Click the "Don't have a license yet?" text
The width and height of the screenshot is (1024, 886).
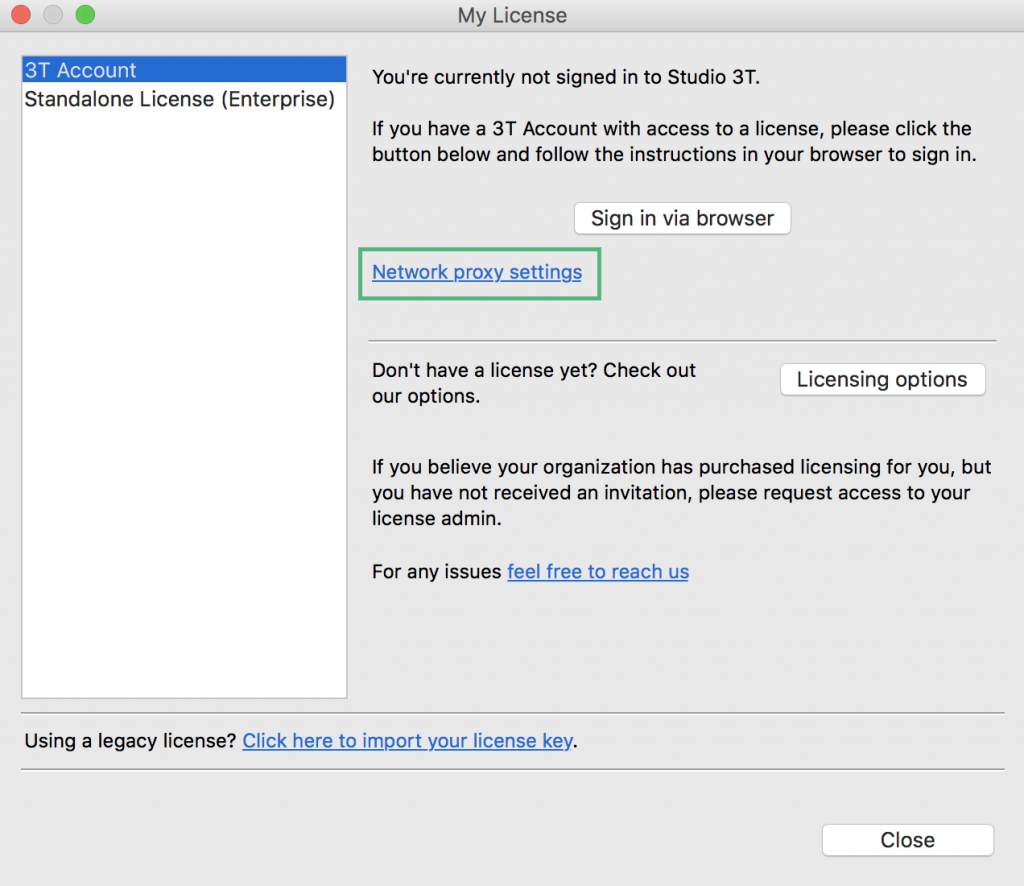point(534,383)
